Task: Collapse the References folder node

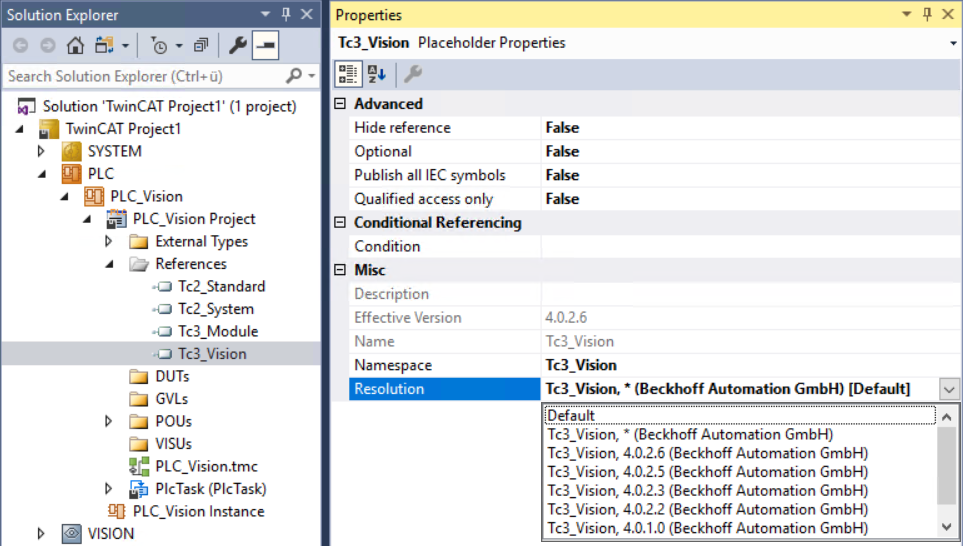Action: [x=109, y=264]
